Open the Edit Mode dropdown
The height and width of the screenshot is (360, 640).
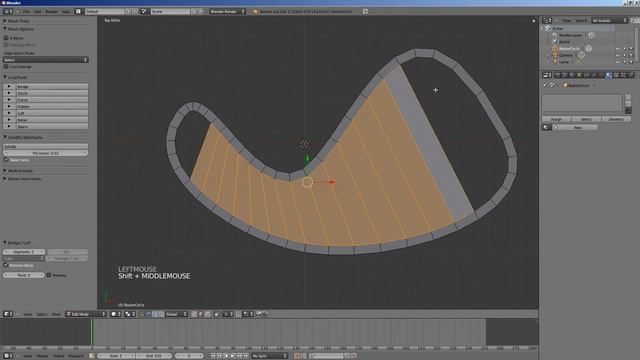click(x=86, y=314)
